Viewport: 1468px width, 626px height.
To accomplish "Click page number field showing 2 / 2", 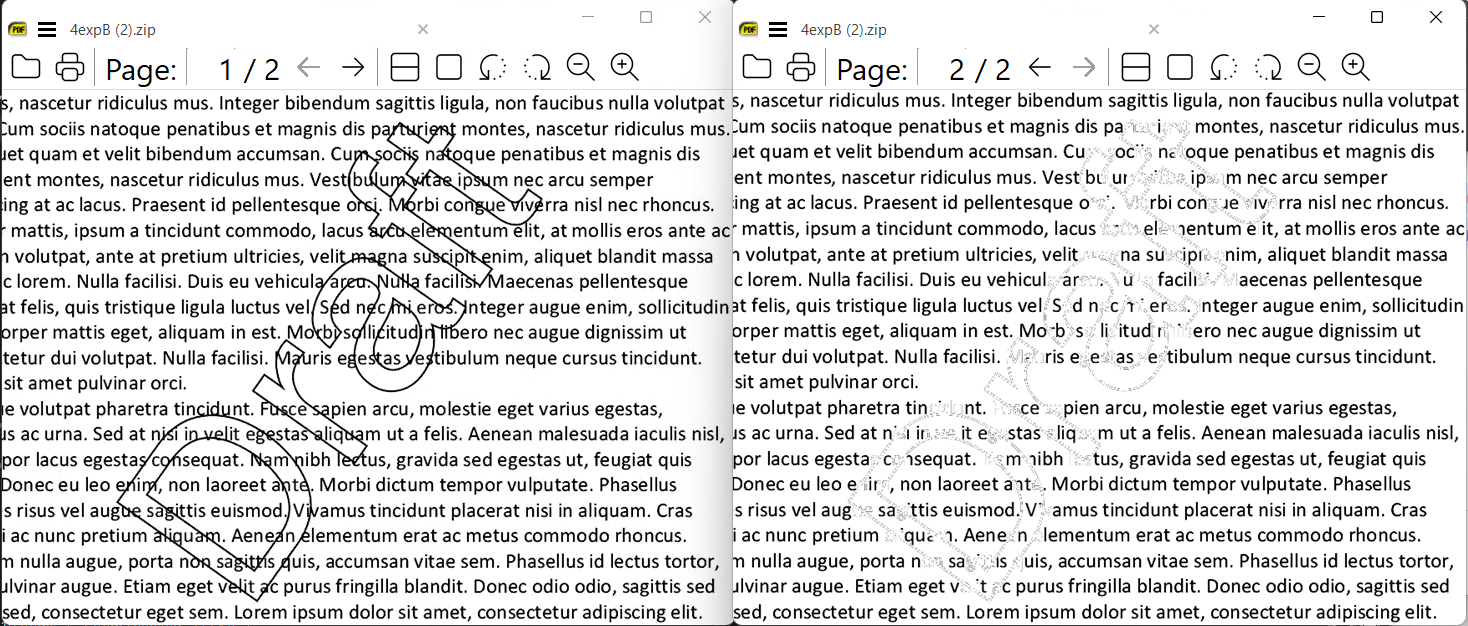I will 980,69.
